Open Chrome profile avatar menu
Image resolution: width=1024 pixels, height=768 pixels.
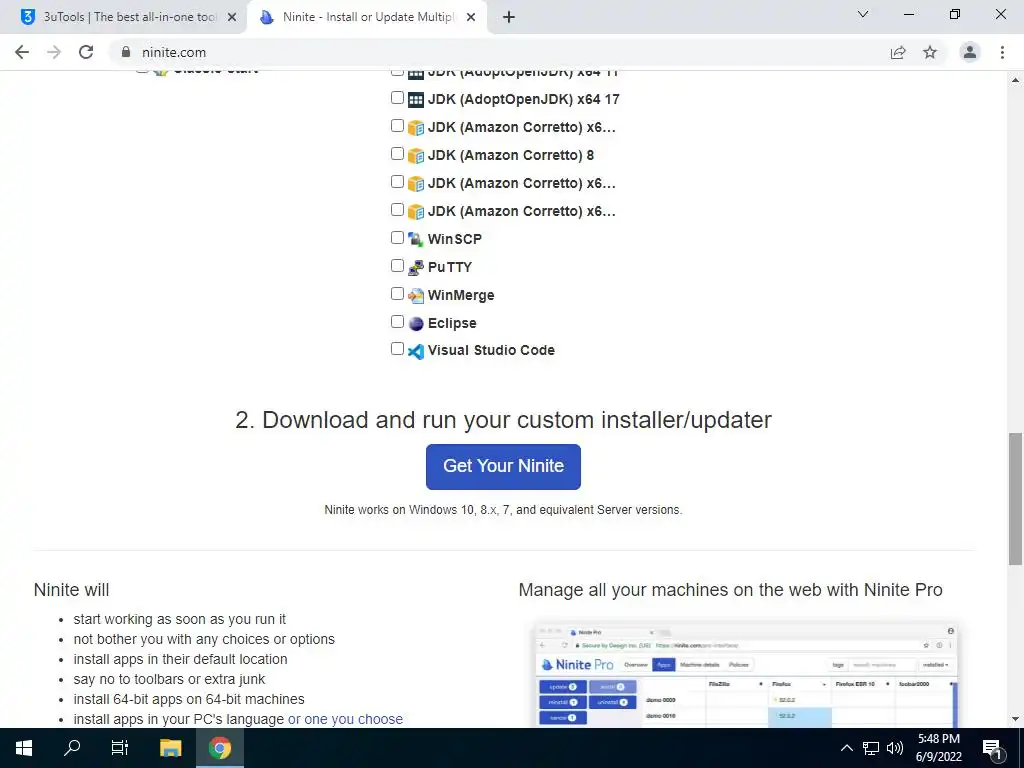tap(970, 52)
